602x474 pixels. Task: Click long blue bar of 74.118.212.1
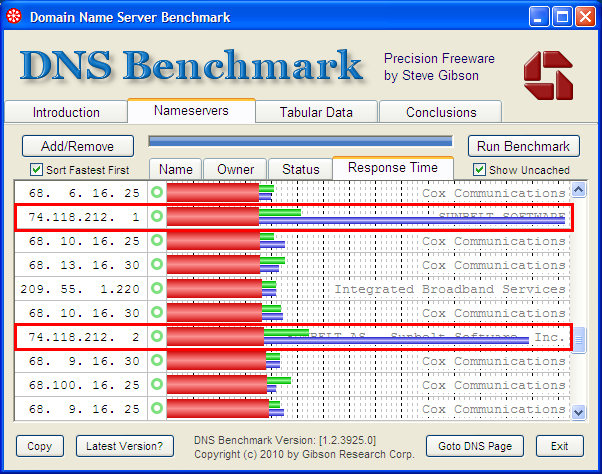pyautogui.click(x=412, y=220)
